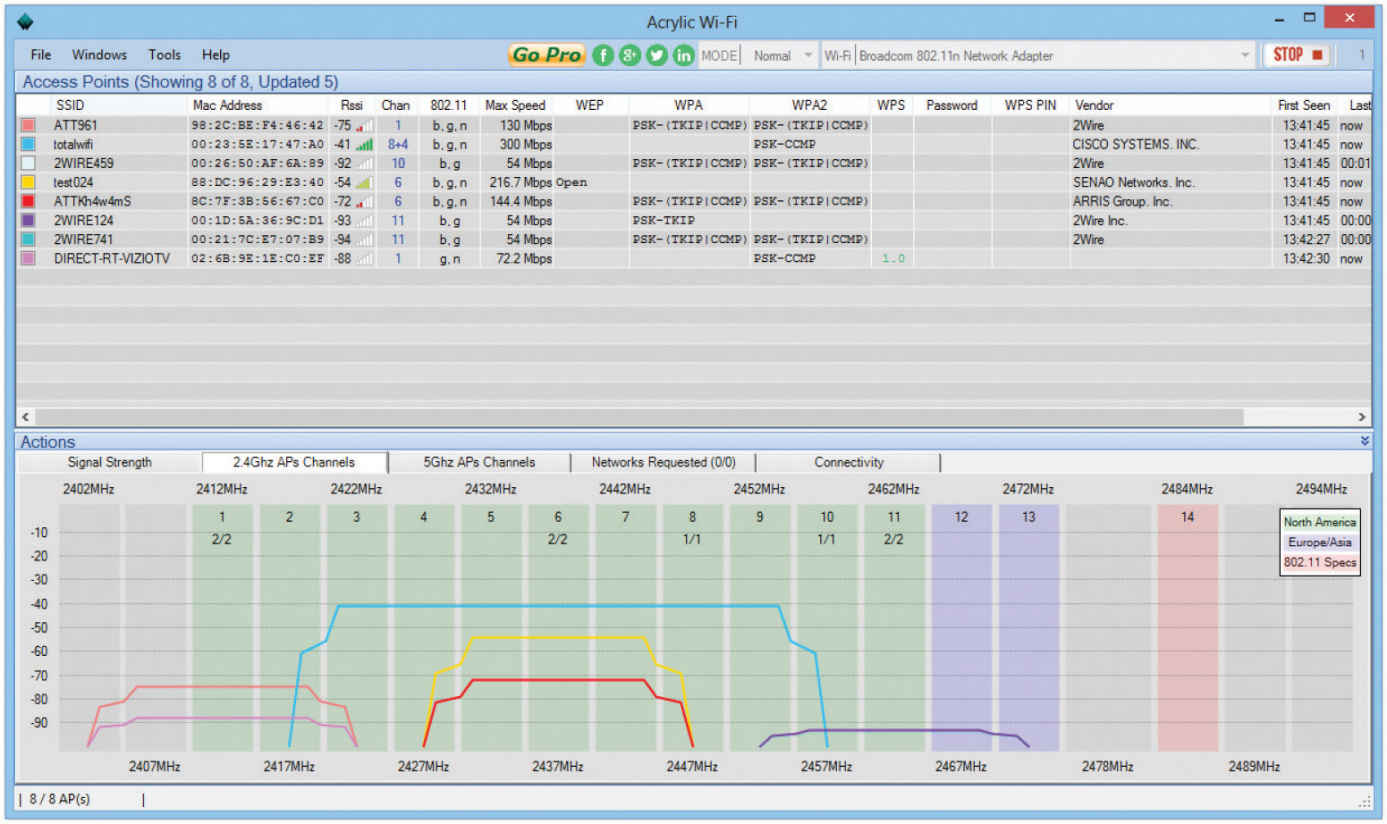The width and height of the screenshot is (1387, 824).
Task: Sort by the WPA2 column header
Action: pyautogui.click(x=810, y=105)
